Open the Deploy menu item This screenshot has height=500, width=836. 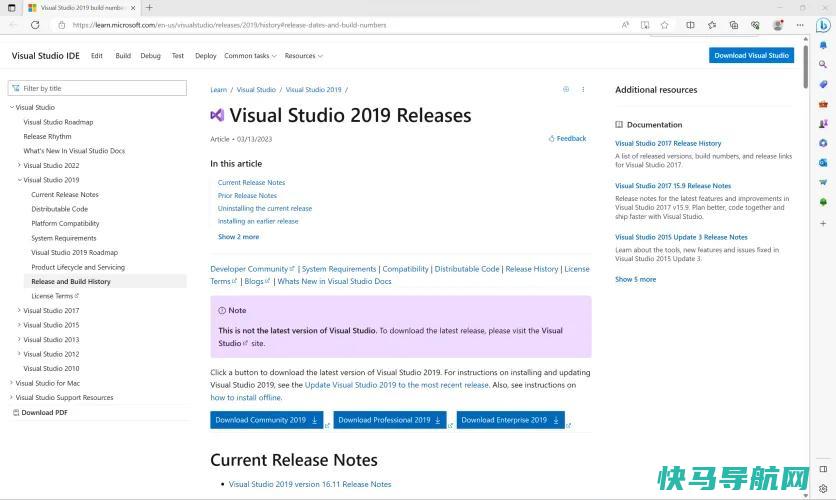coord(205,56)
